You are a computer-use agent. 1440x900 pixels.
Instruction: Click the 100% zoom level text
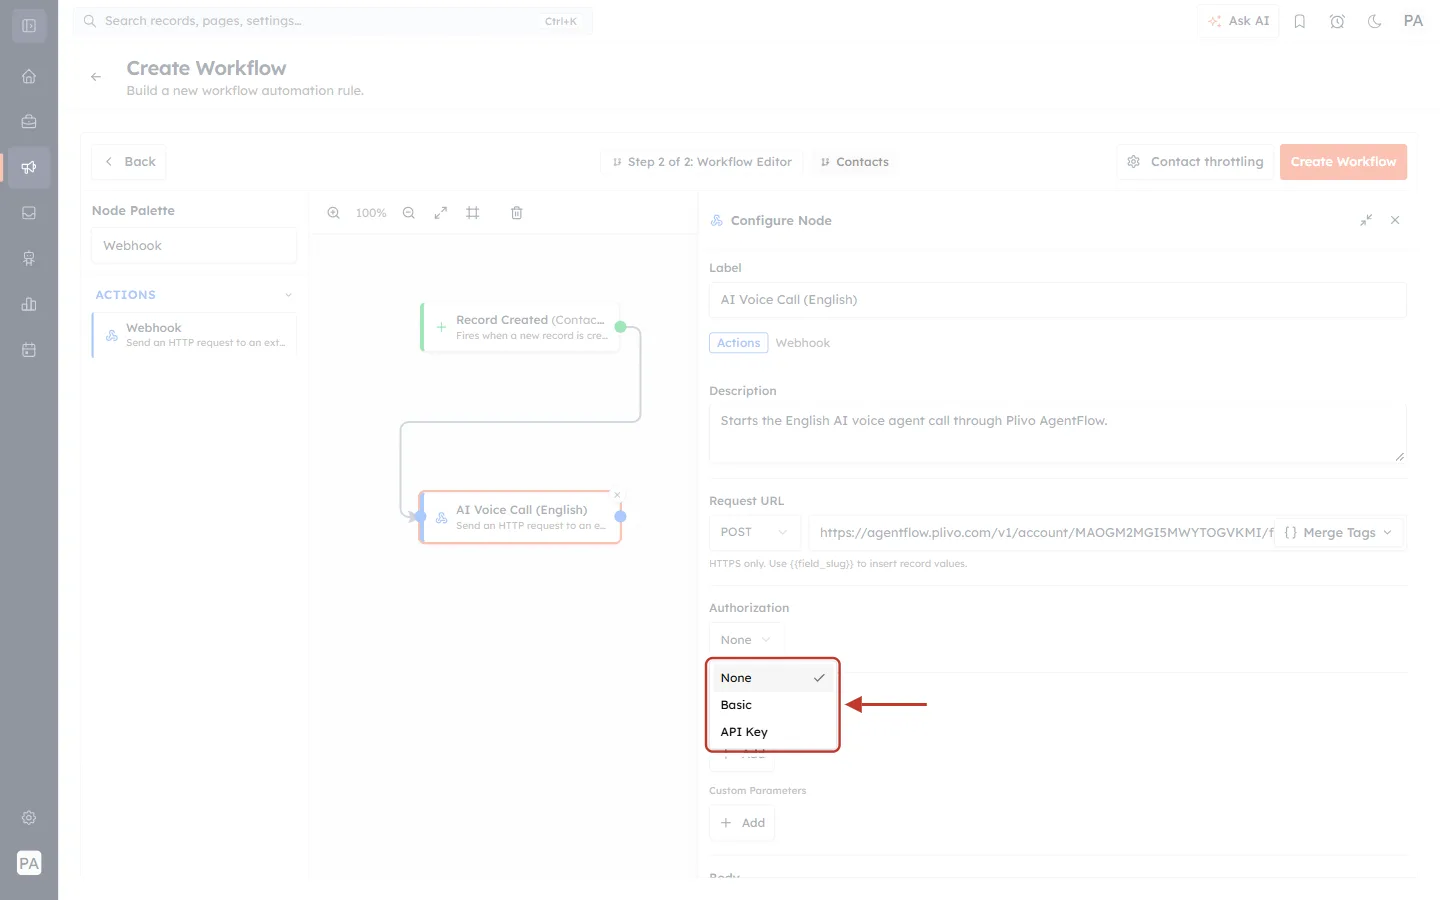[371, 213]
